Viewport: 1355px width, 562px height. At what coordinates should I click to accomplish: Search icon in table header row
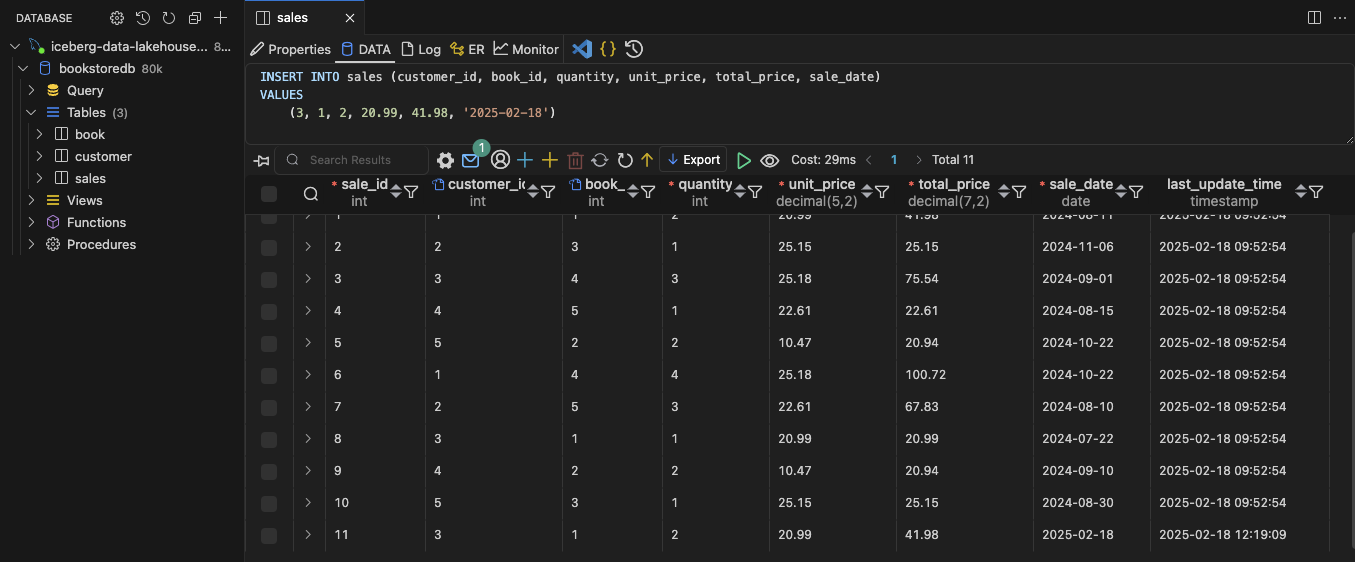311,193
